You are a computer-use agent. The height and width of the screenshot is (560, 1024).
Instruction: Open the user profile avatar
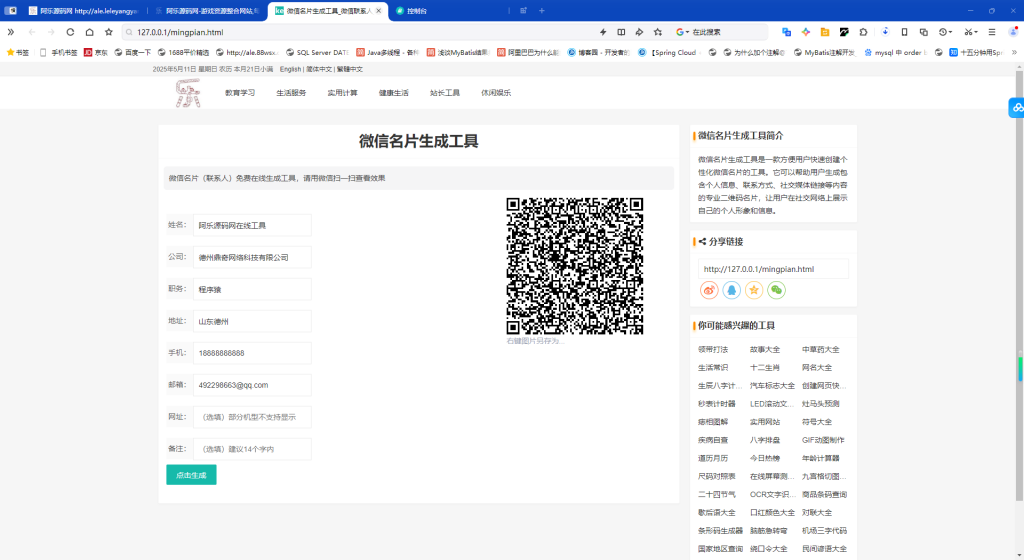[x=1013, y=32]
